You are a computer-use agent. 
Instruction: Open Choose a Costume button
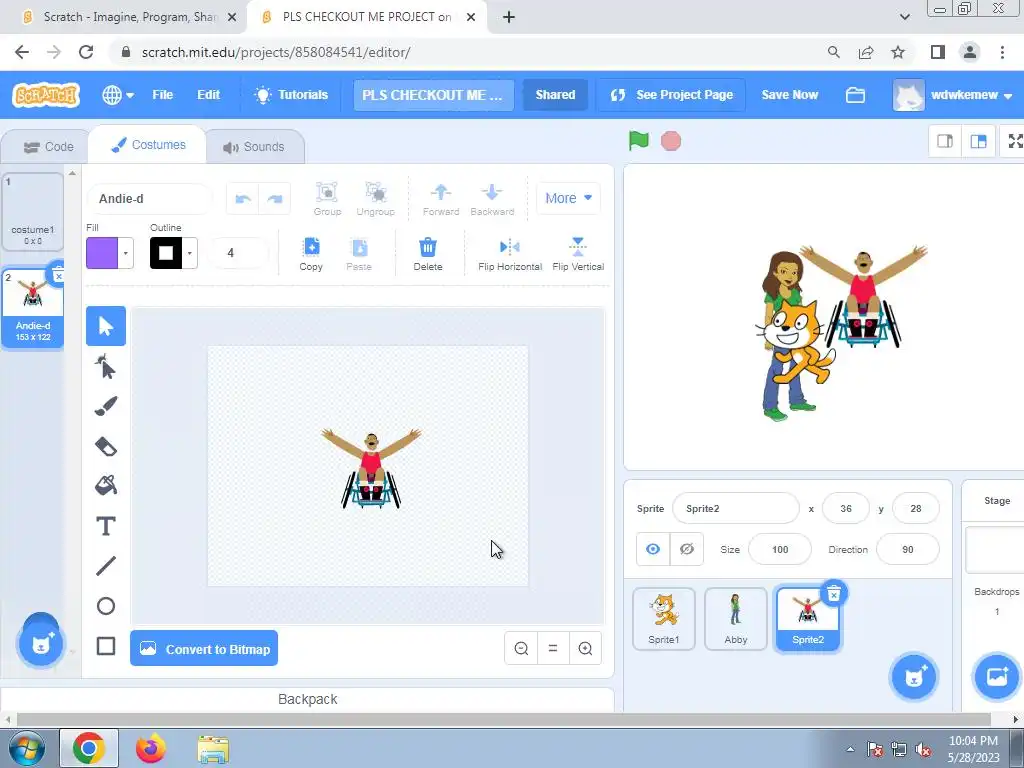[x=40, y=645]
